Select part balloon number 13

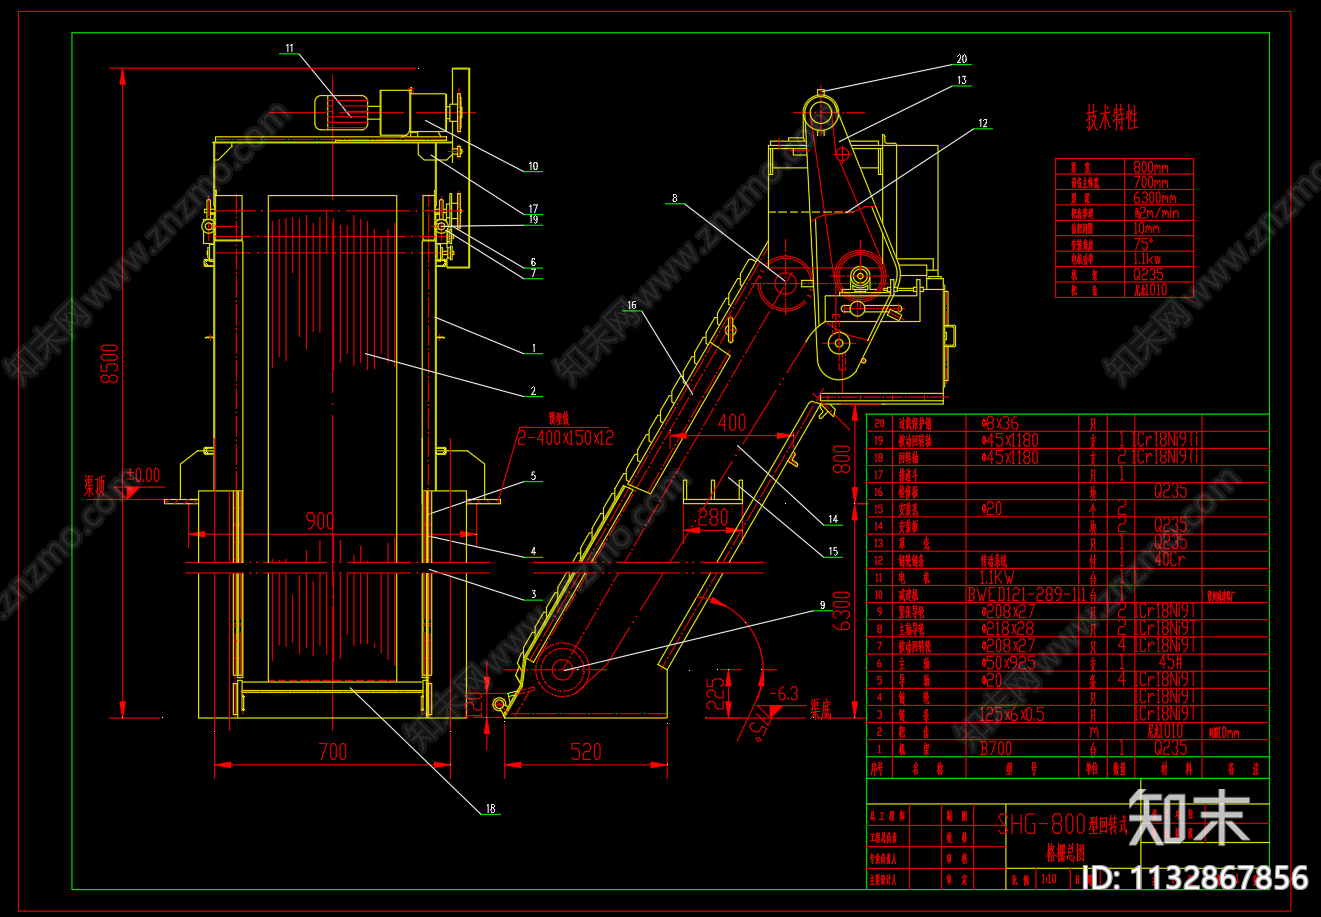coord(962,80)
